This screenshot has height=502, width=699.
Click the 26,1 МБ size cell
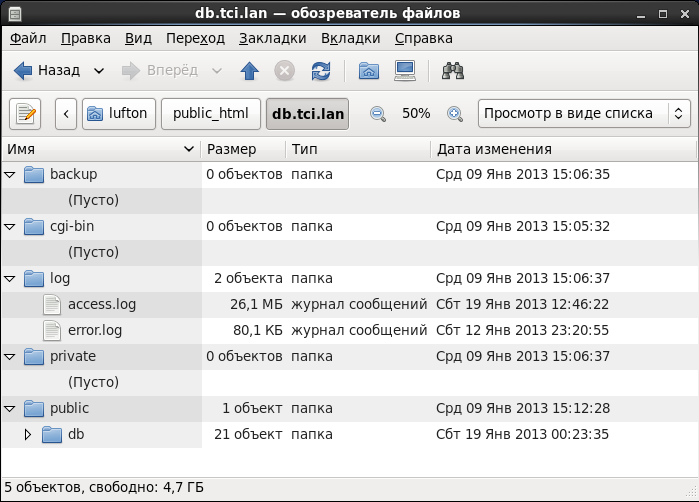(x=256, y=304)
